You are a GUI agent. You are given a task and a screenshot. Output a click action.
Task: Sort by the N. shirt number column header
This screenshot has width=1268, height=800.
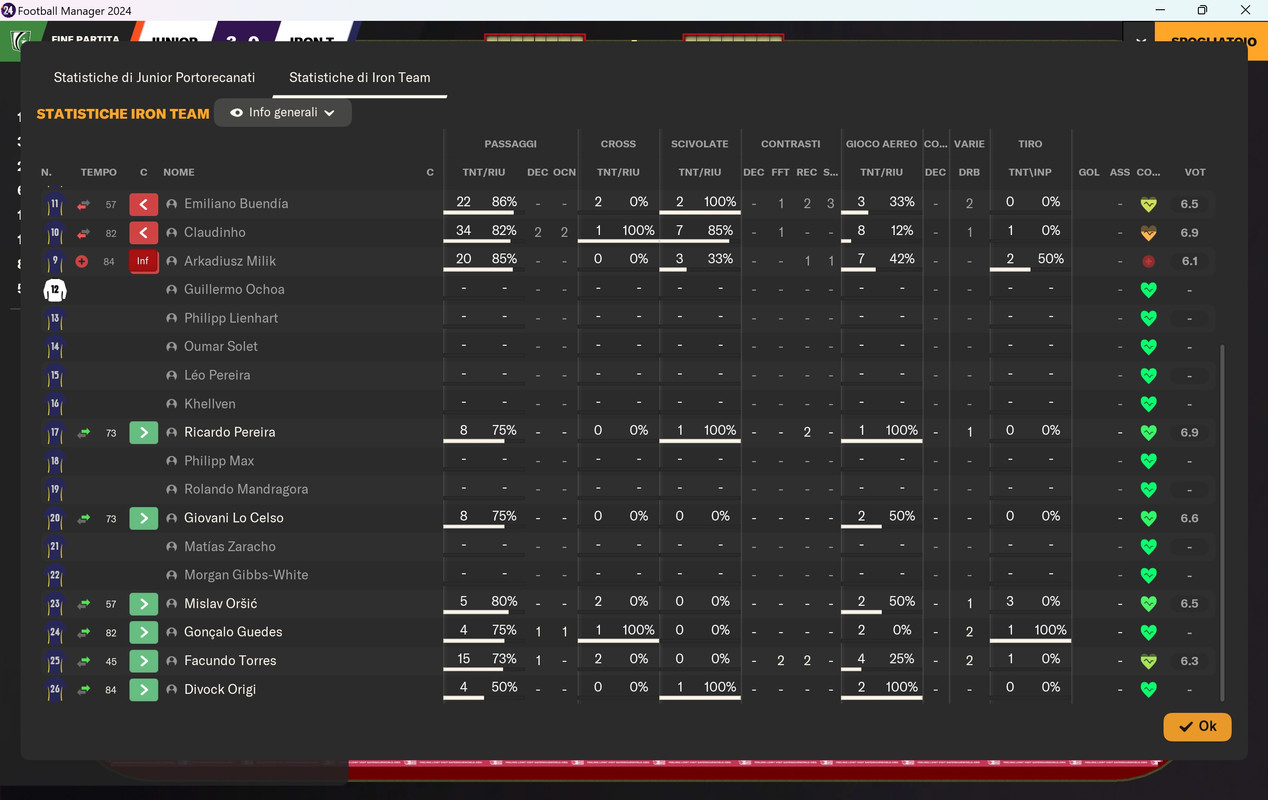coord(46,172)
